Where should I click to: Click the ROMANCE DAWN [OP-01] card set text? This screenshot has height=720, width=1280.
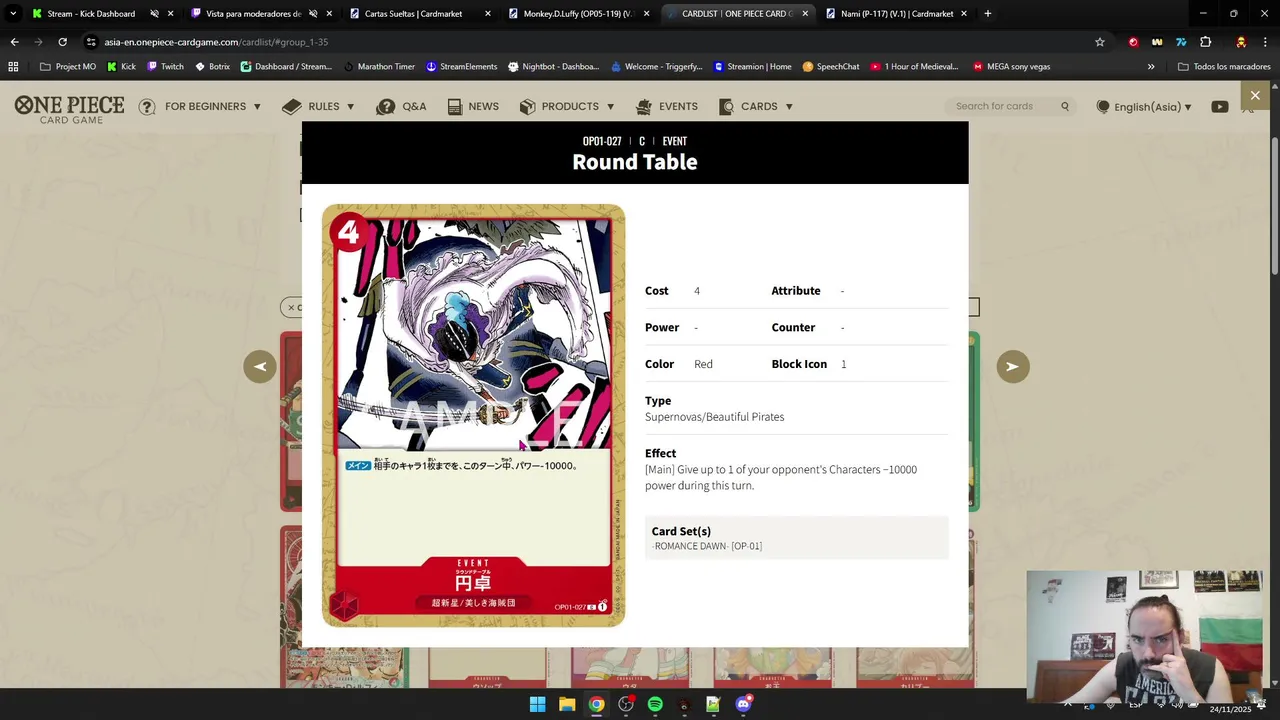[707, 546]
